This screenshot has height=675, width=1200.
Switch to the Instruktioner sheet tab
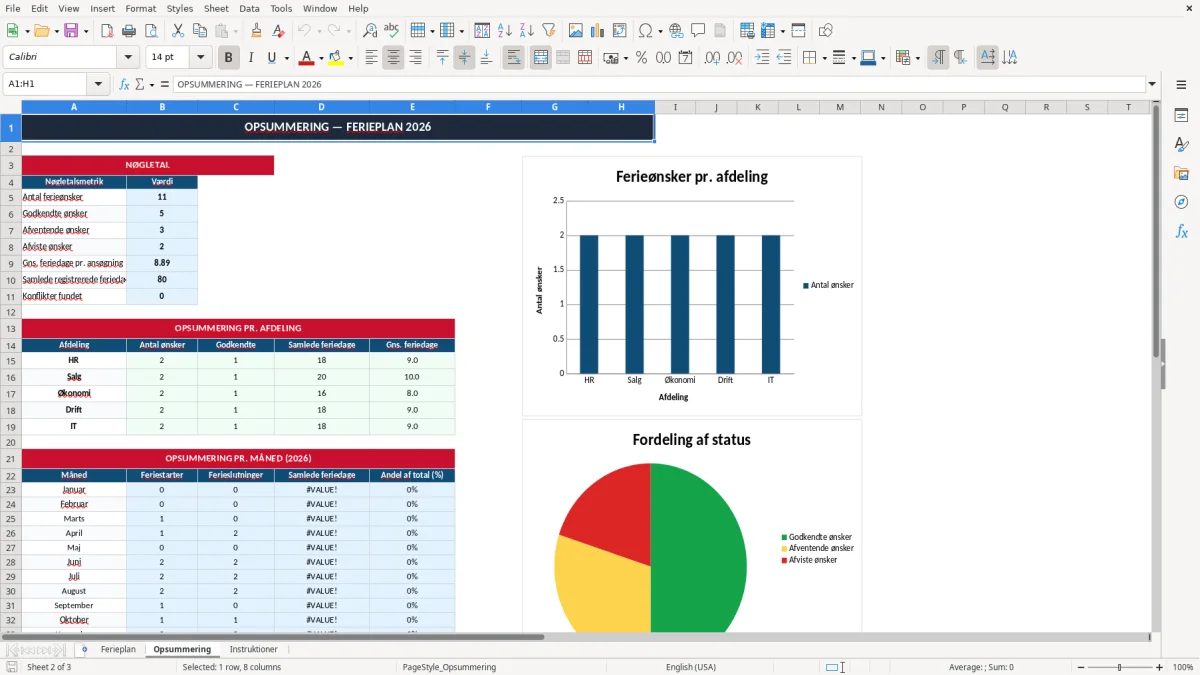(253, 649)
